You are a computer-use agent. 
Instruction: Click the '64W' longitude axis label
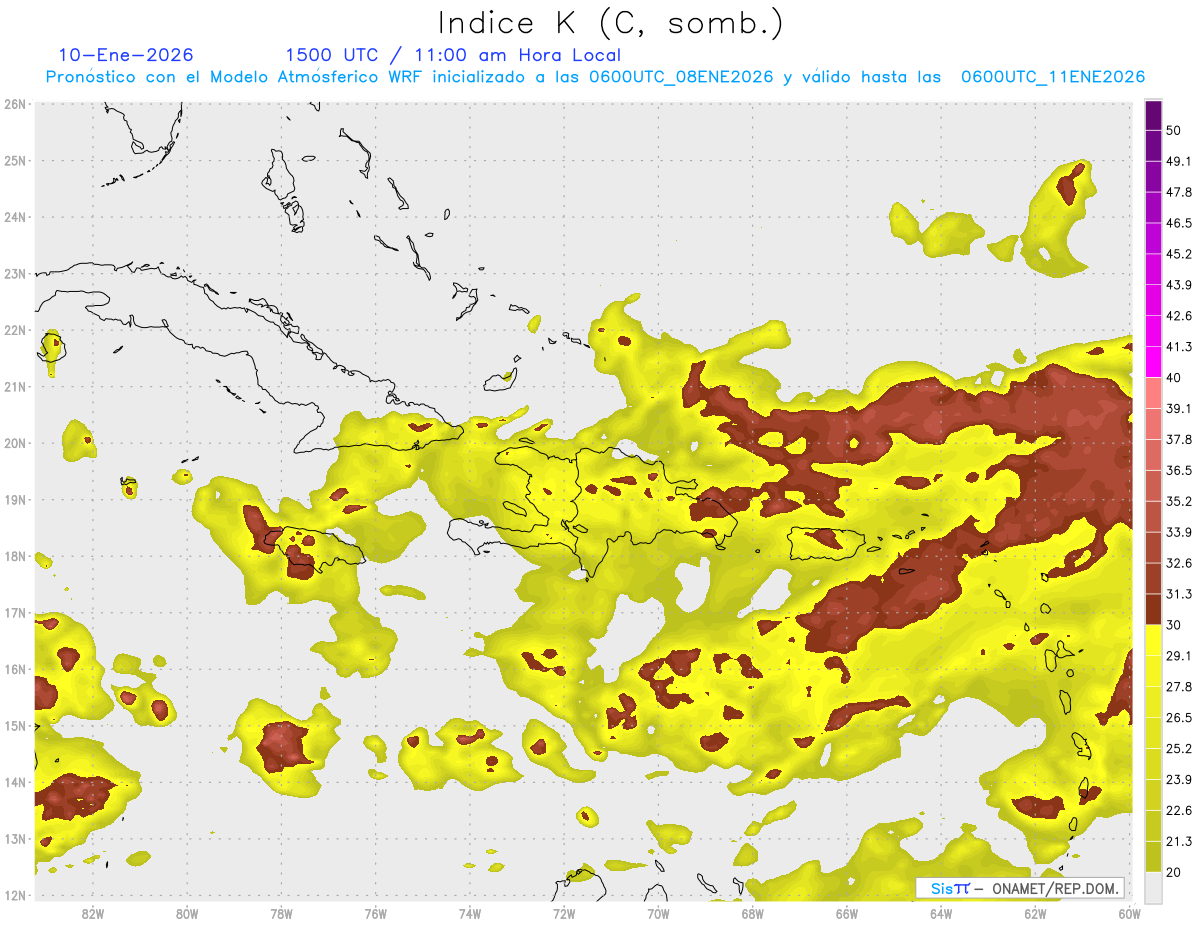(941, 914)
